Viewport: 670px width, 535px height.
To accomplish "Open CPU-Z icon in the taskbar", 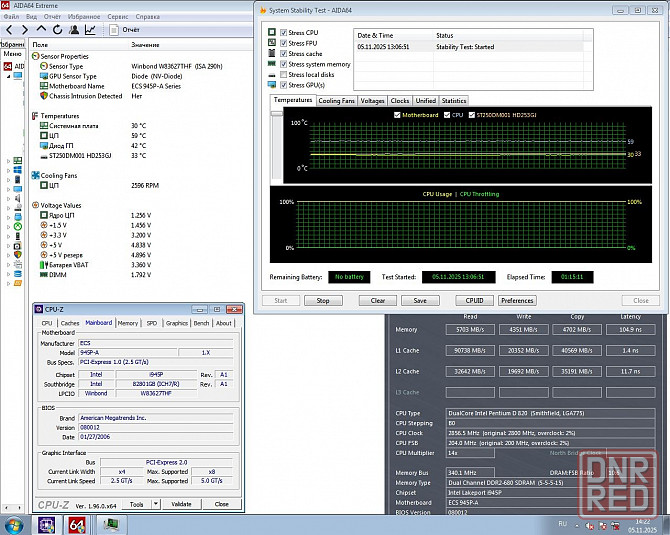I will point(46,524).
